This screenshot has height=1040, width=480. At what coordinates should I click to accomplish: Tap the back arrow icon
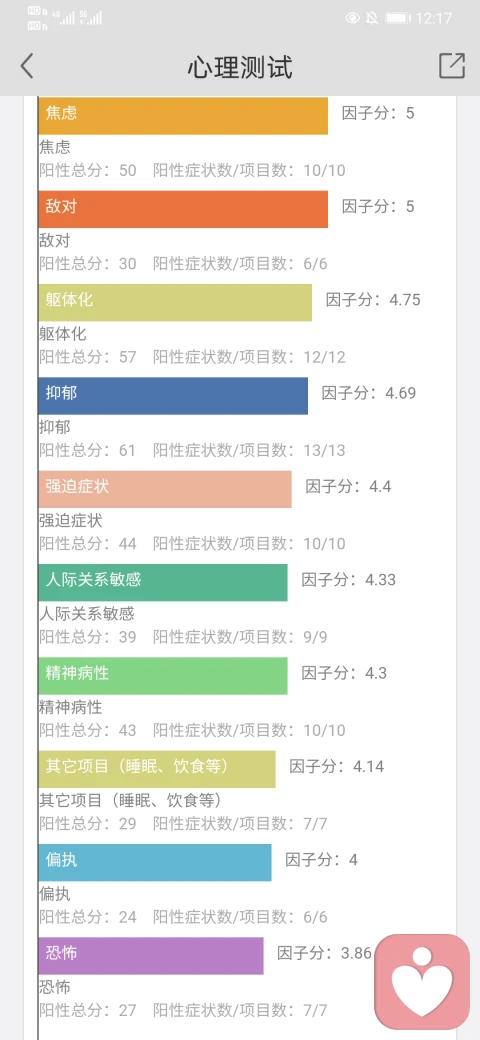(x=27, y=66)
